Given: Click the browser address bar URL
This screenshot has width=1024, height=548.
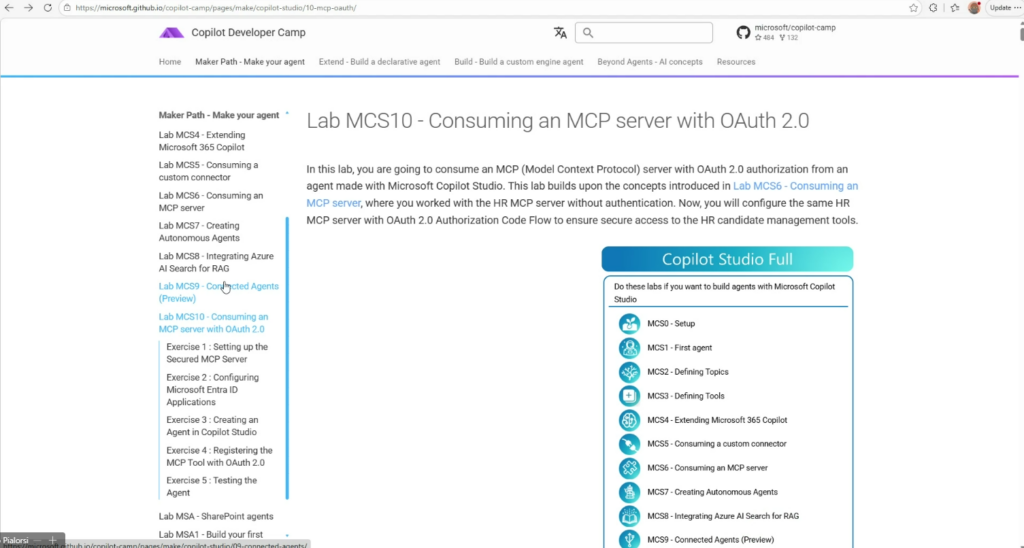Looking at the screenshot, I should 216,8.
